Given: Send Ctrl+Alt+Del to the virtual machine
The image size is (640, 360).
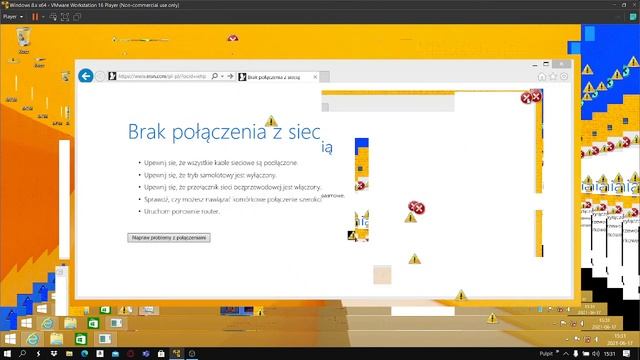Looking at the screenshot, I should pyautogui.click(x=53, y=17).
